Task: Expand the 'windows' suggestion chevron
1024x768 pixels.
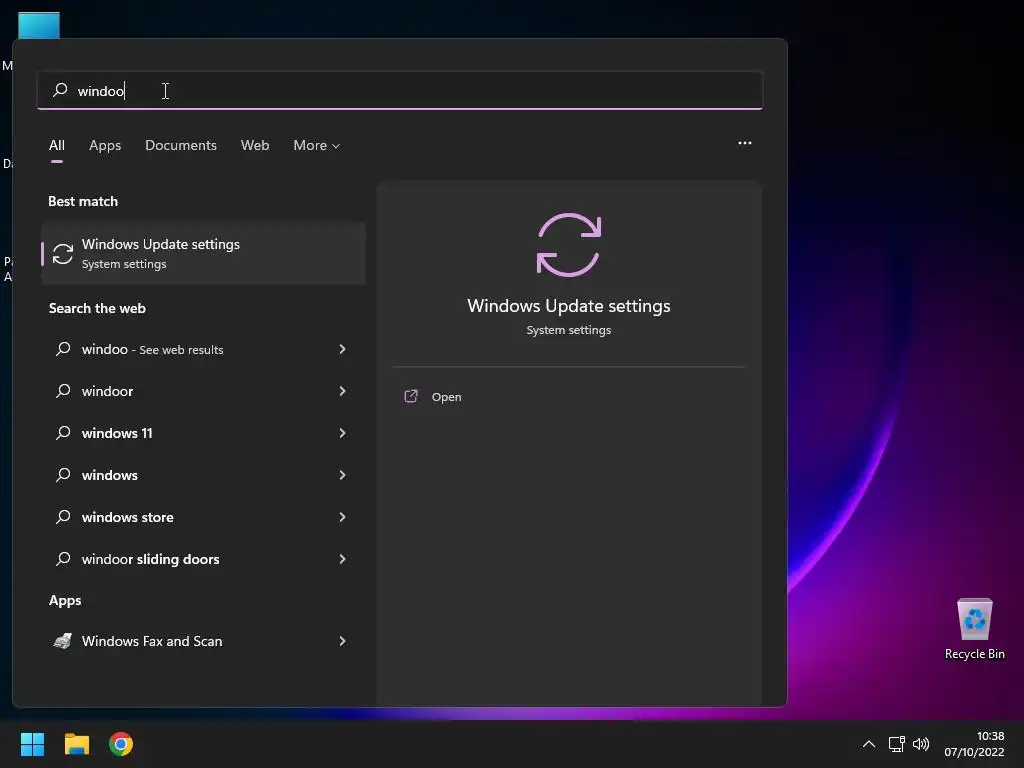Action: coord(342,475)
